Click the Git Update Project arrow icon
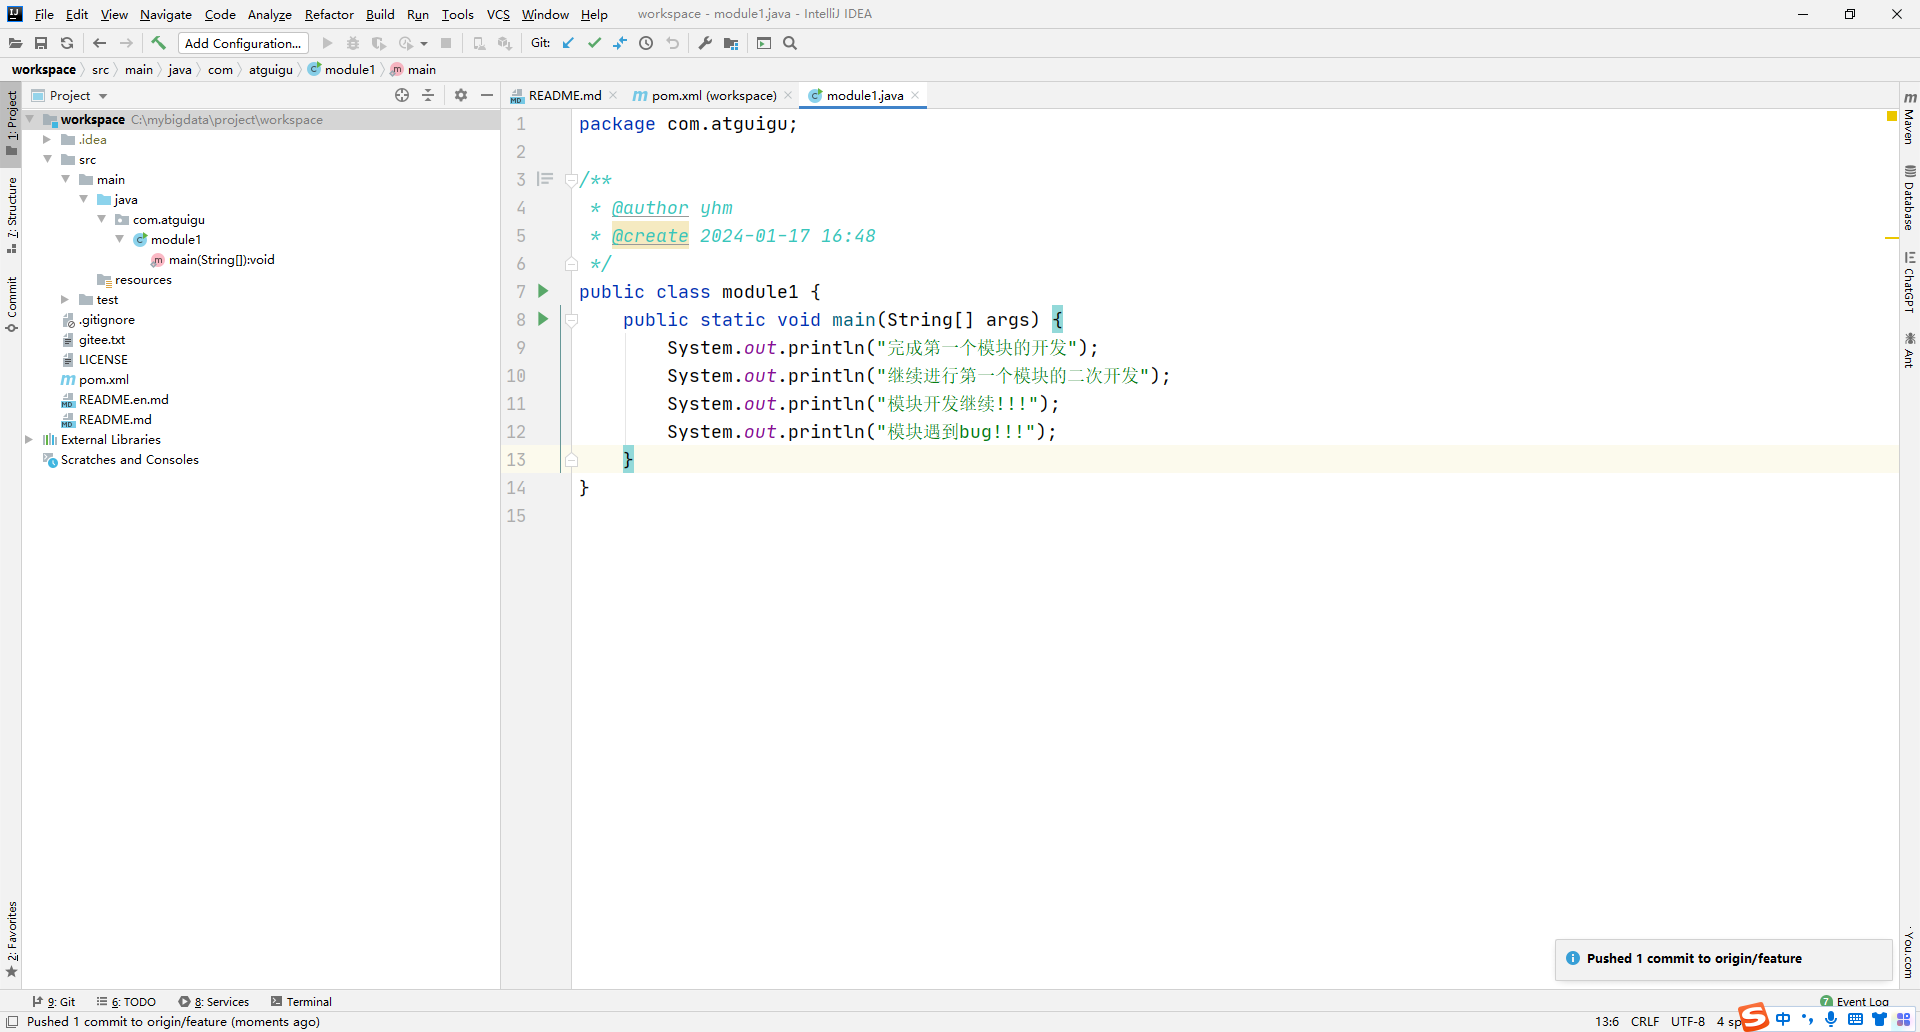This screenshot has width=1920, height=1032. click(x=568, y=43)
